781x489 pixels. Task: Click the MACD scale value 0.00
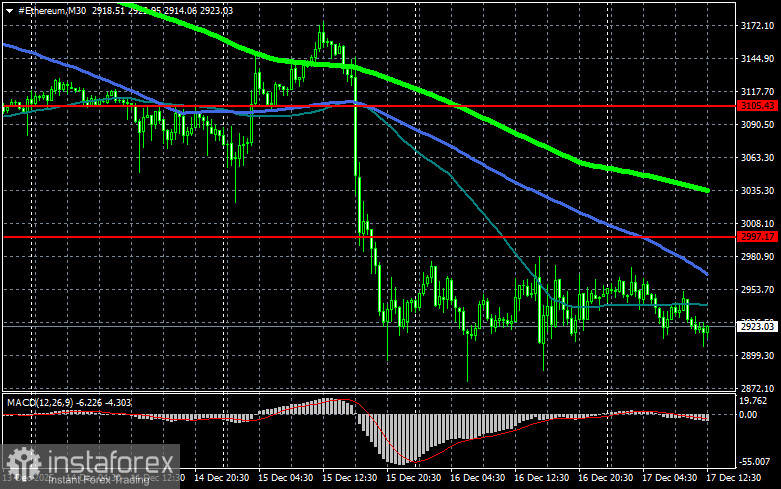tap(748, 414)
